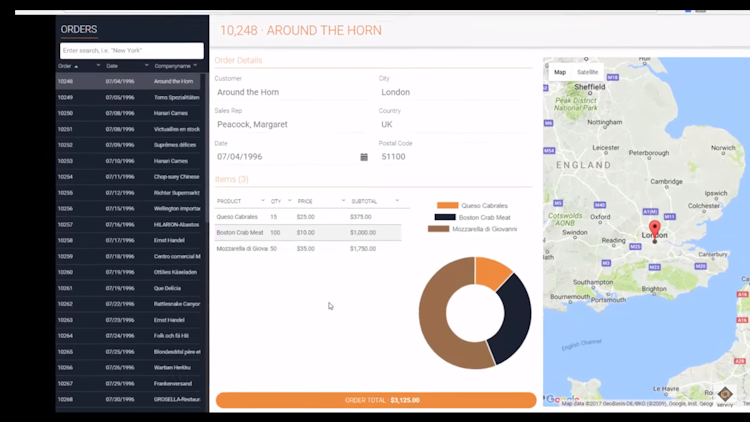This screenshot has height=422, width=750.
Task: Click the Sales Rep field
Action: pos(290,124)
